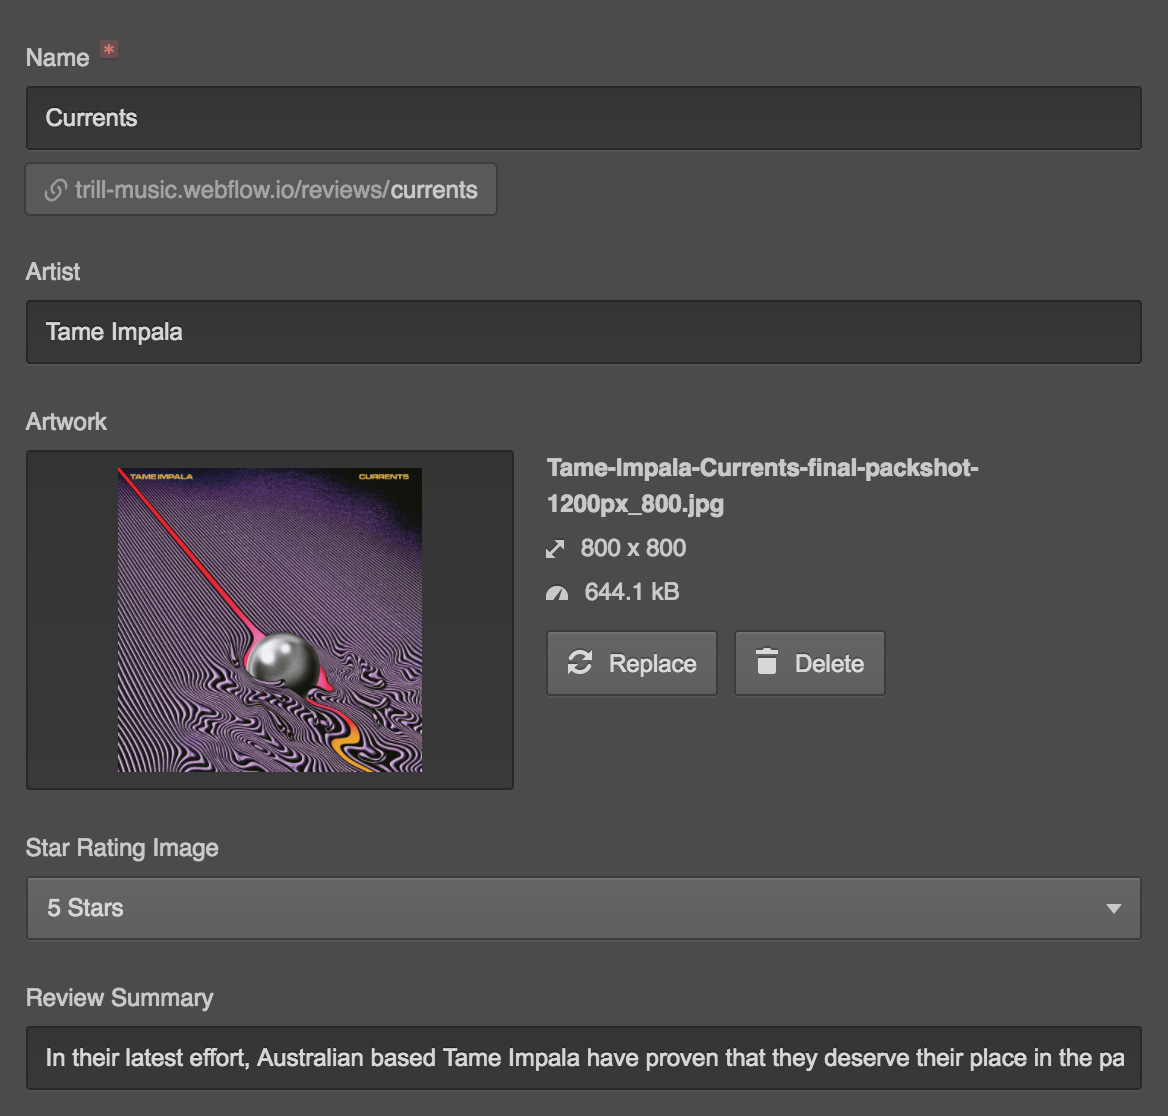Click the Currents album artwork thumbnail
The height and width of the screenshot is (1116, 1168).
coord(270,620)
